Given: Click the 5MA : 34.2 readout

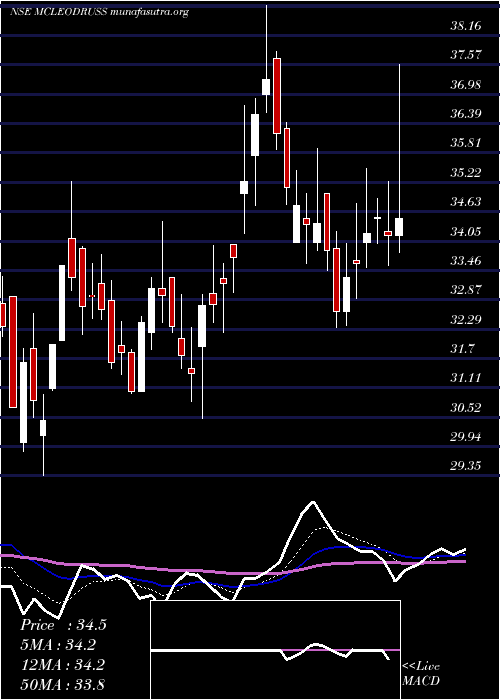Looking at the screenshot, I should coord(58,645).
